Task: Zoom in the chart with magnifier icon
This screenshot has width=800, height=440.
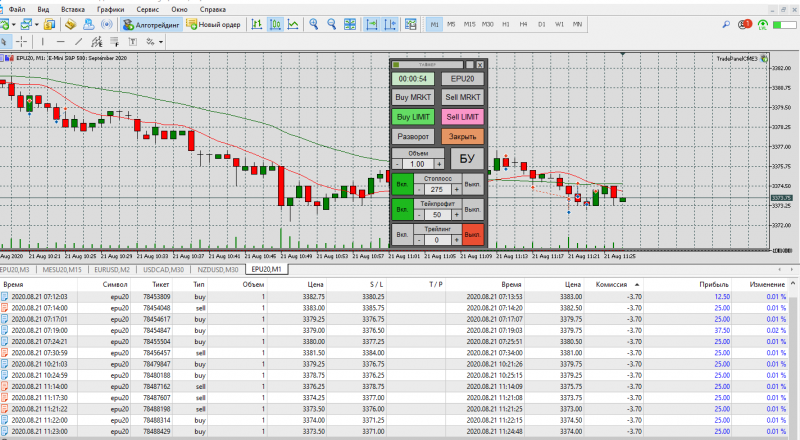Action: pyautogui.click(x=313, y=24)
